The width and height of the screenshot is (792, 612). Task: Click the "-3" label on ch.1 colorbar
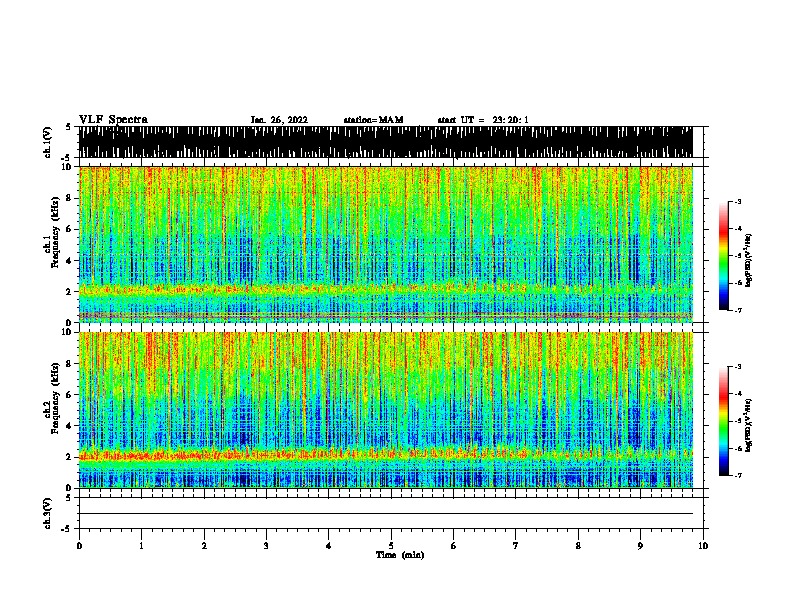tap(738, 201)
